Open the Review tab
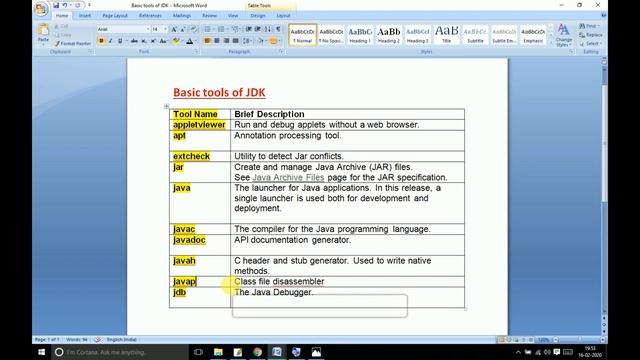This screenshot has height=360, width=640. (209, 16)
